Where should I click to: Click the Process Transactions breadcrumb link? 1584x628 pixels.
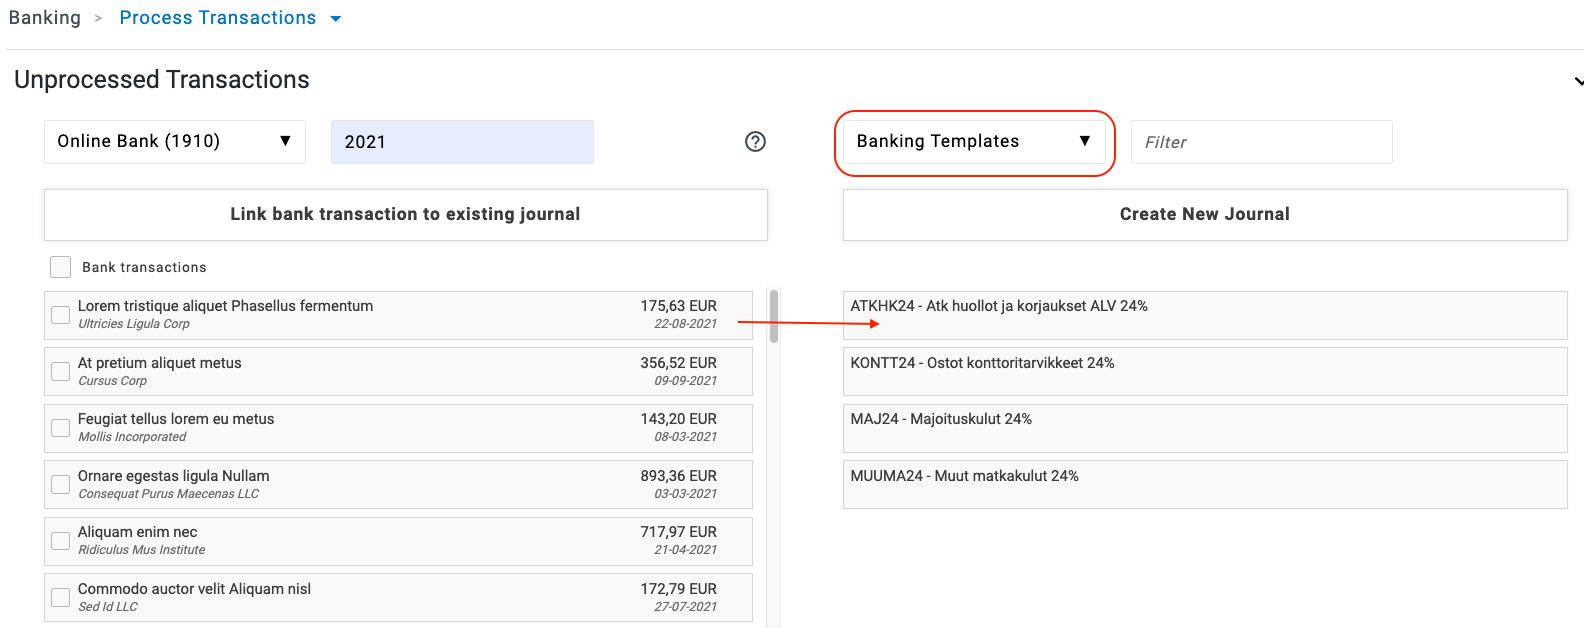point(217,18)
